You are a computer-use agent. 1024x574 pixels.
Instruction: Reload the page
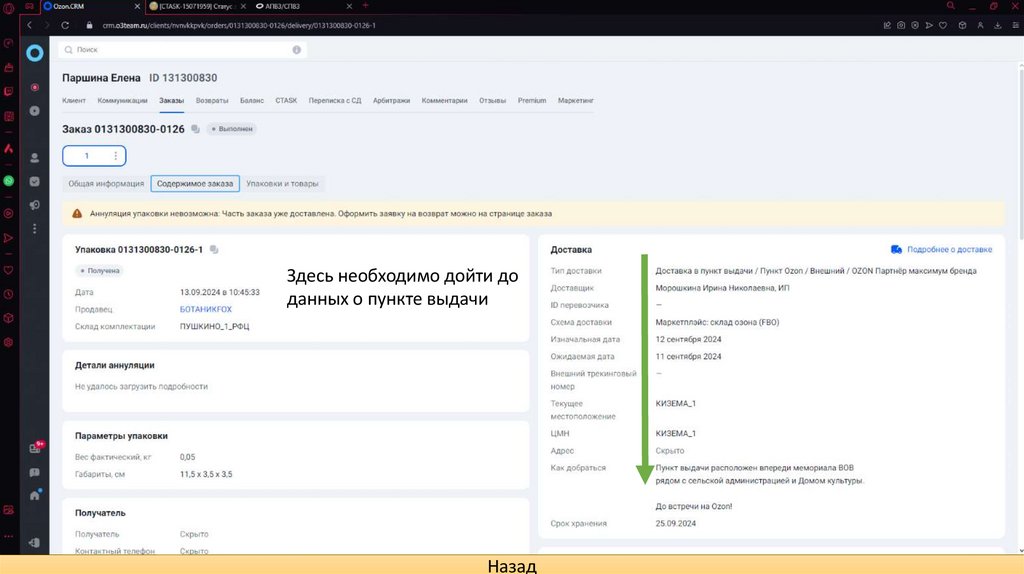65,25
